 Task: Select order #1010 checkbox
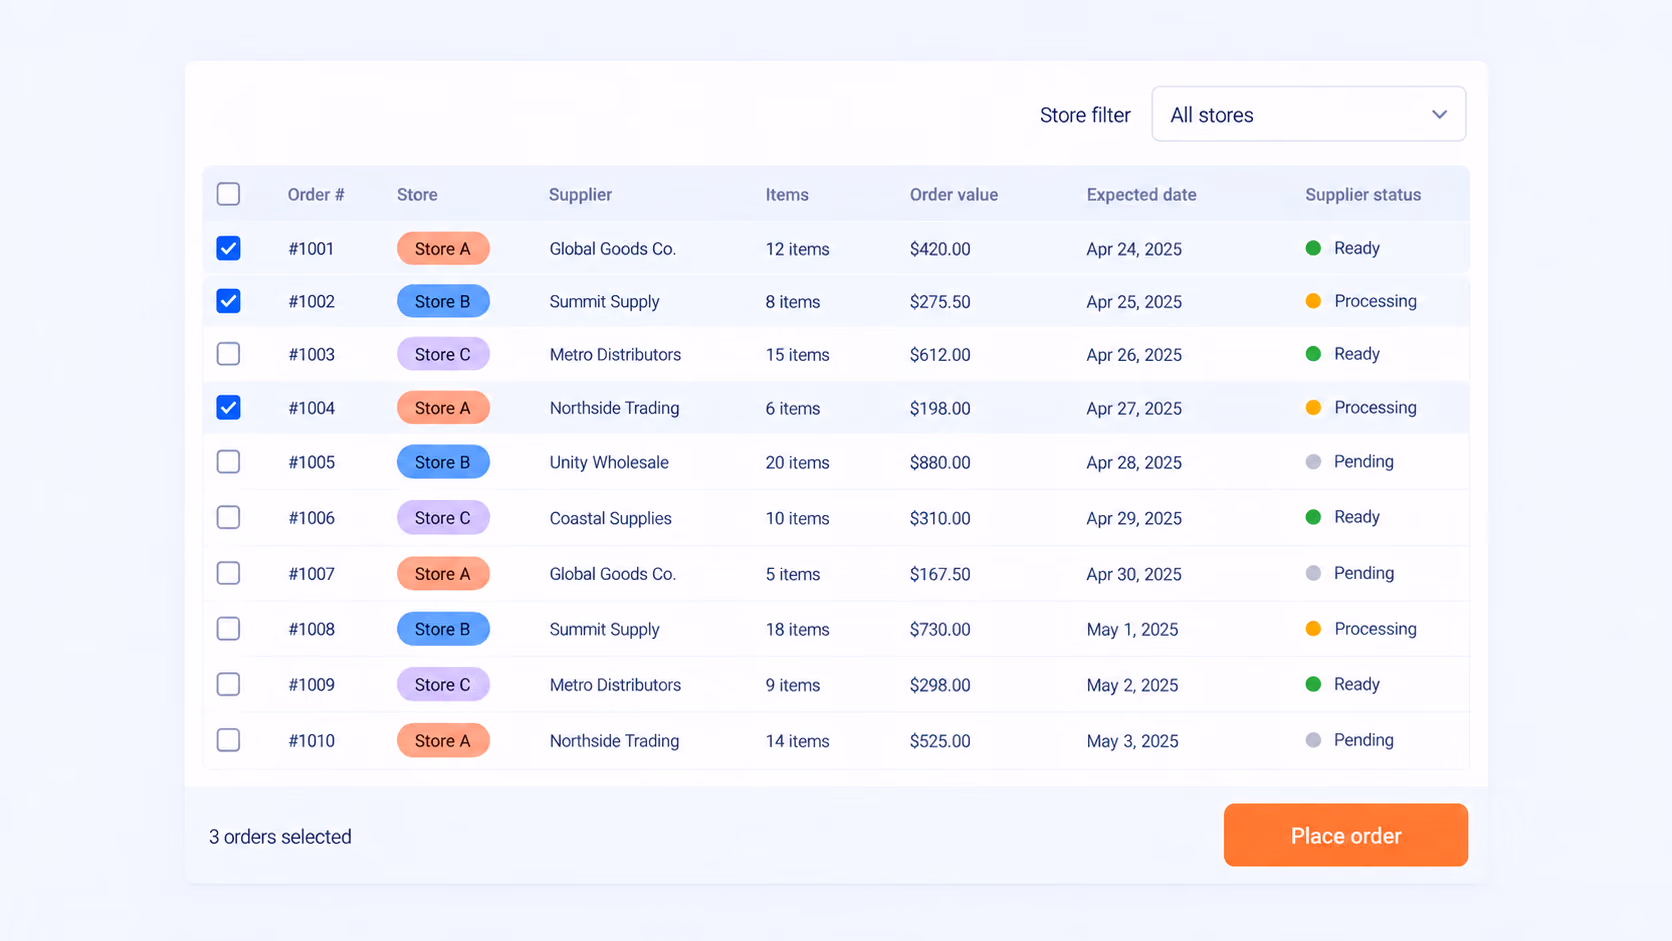[x=228, y=740]
